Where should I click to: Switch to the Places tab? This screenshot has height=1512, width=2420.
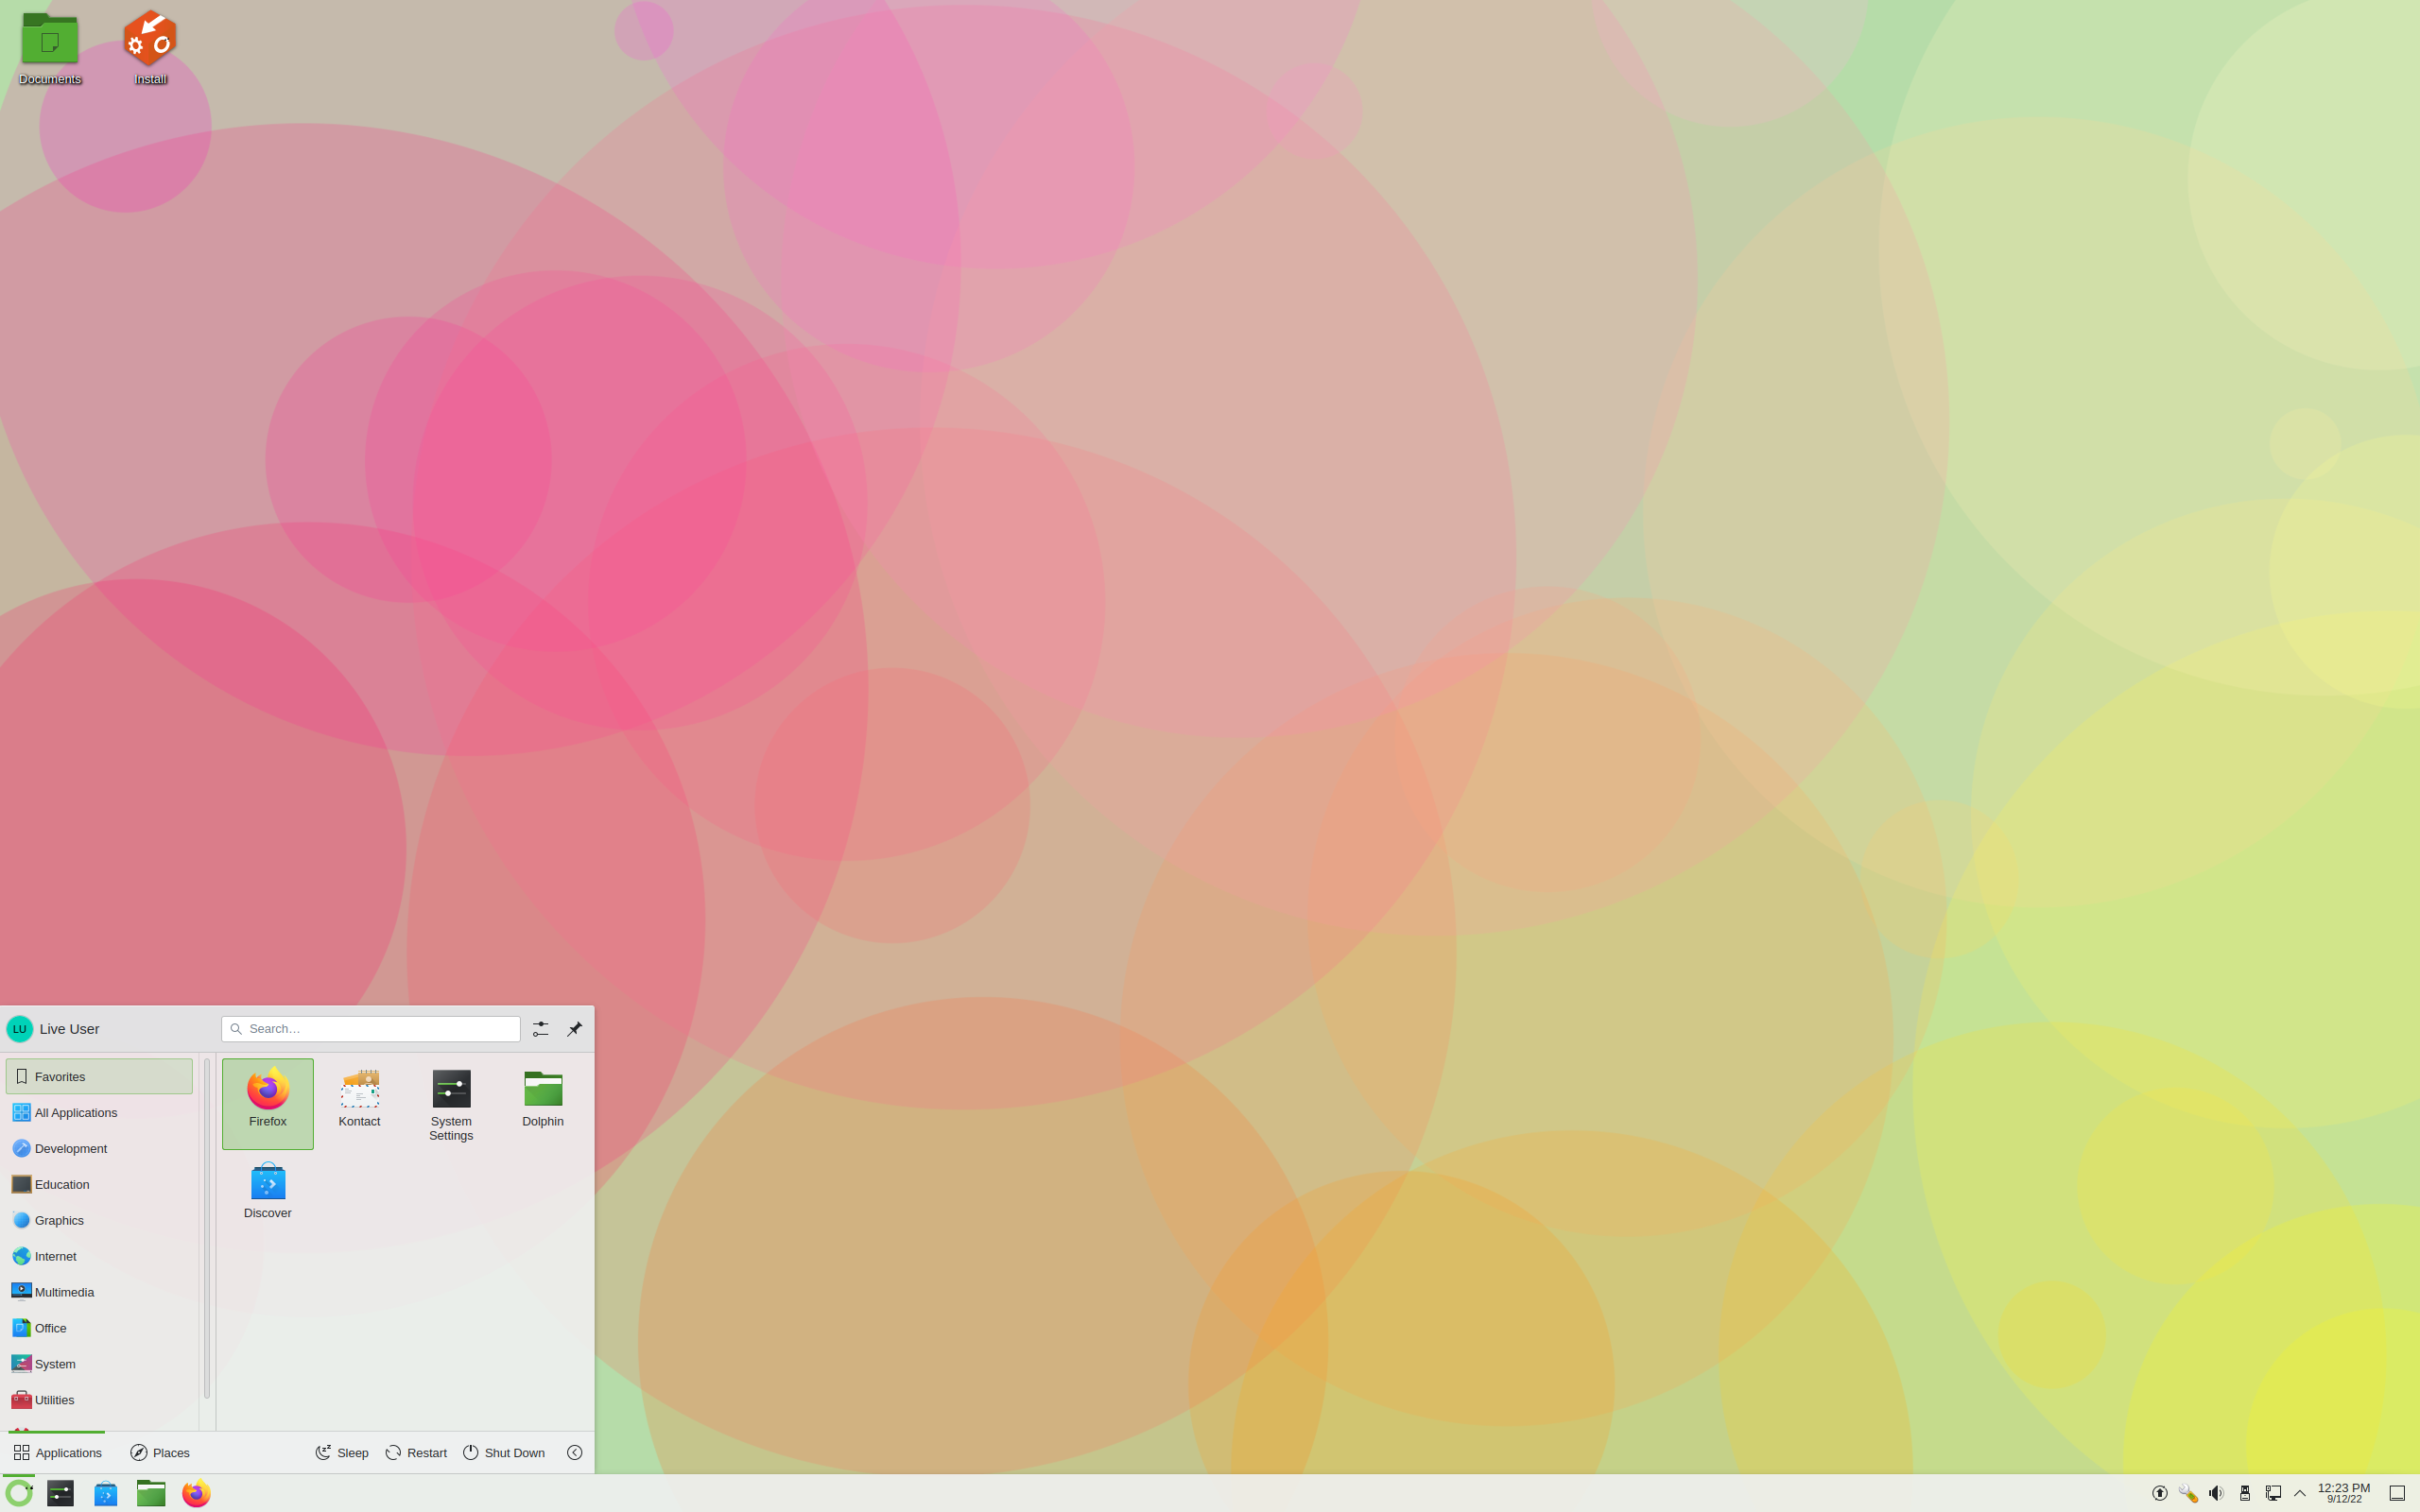pyautogui.click(x=160, y=1453)
